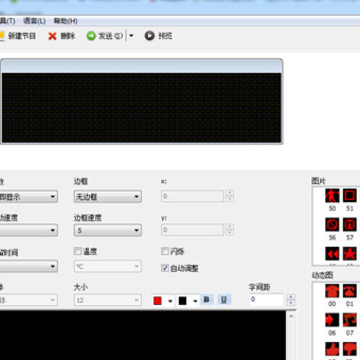Select picture 57 icon
This screenshot has width=360, height=360.
[x=350, y=225]
